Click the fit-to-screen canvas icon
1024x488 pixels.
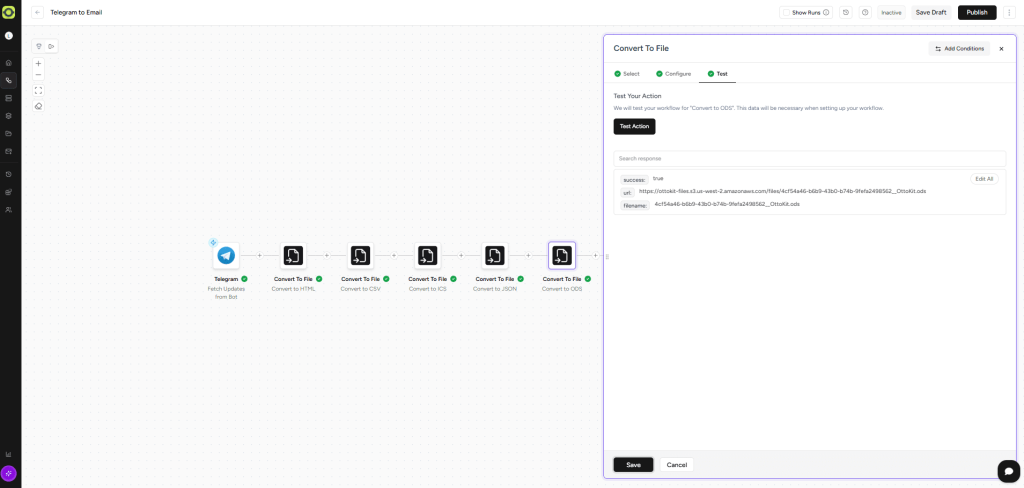(38, 90)
